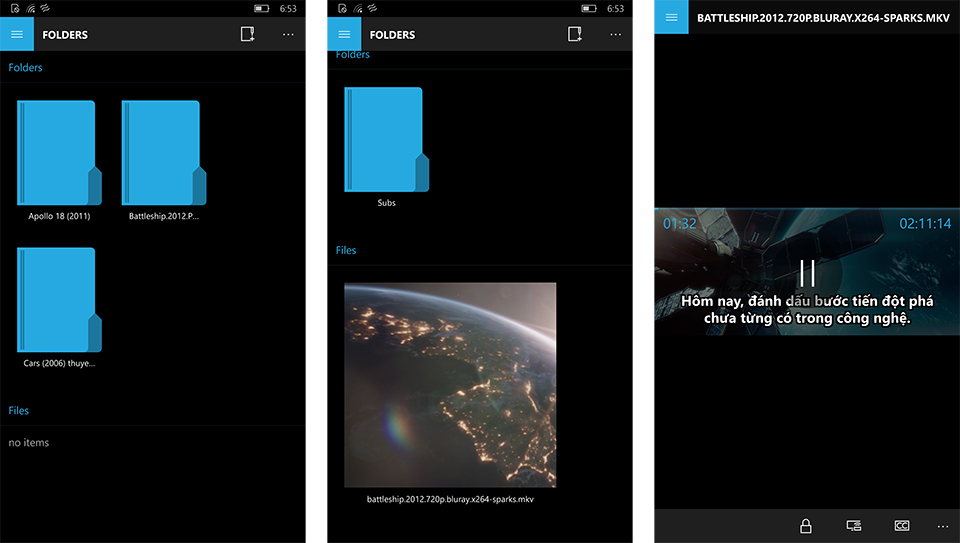Tap "no items" text in left screen
960x543 pixels.
29,442
